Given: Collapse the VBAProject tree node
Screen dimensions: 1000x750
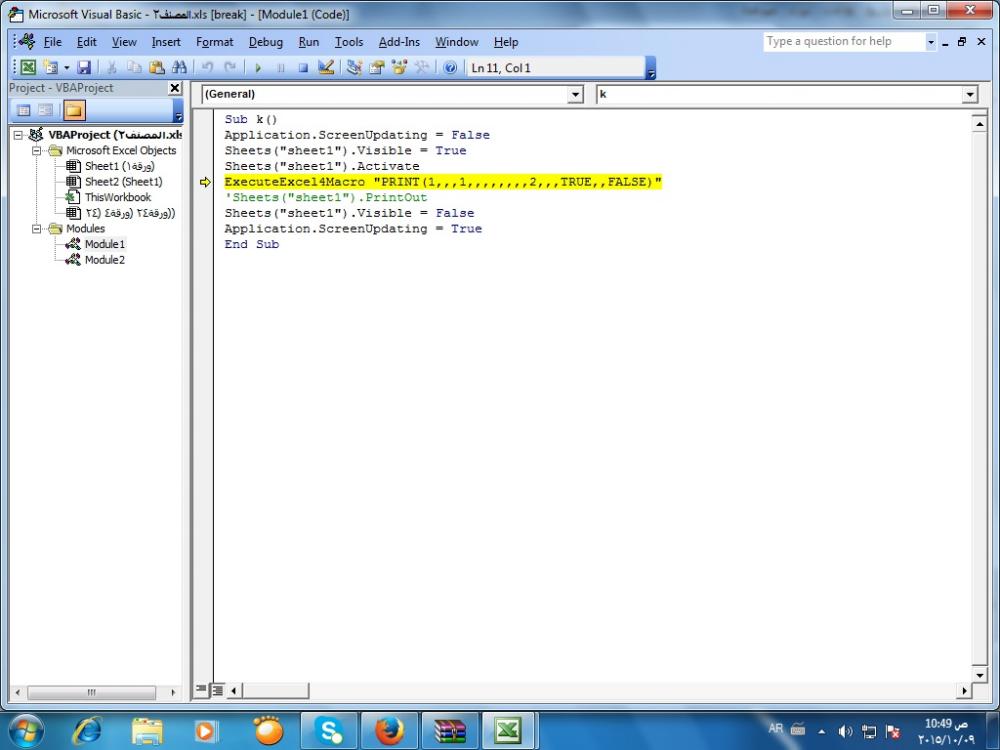Looking at the screenshot, I should point(18,135).
